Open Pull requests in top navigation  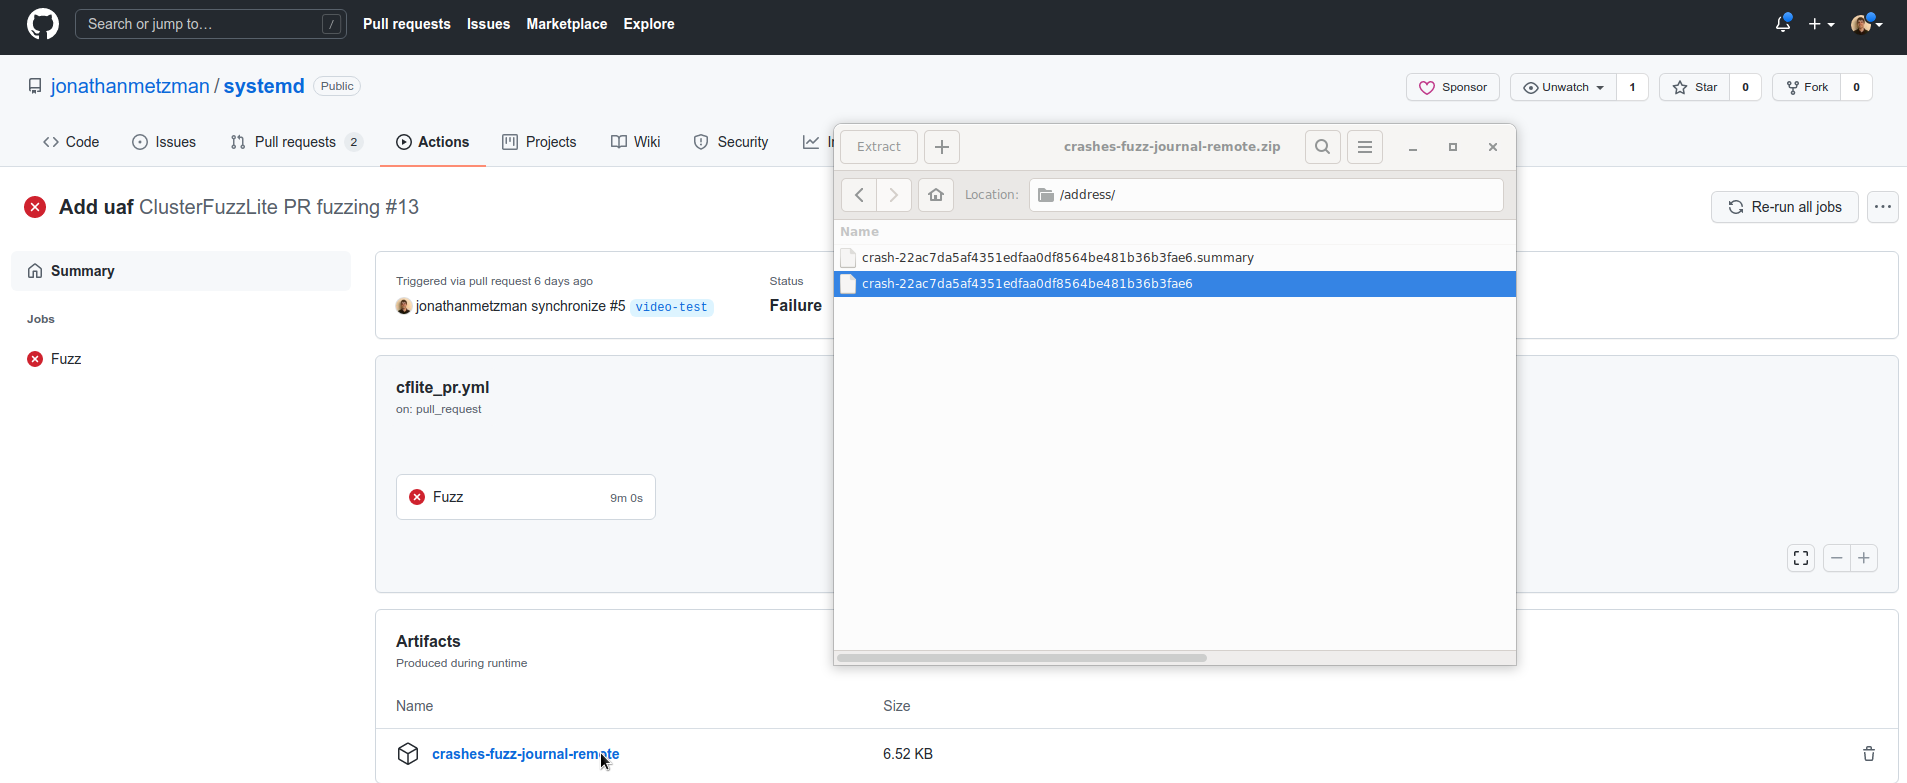pyautogui.click(x=406, y=24)
